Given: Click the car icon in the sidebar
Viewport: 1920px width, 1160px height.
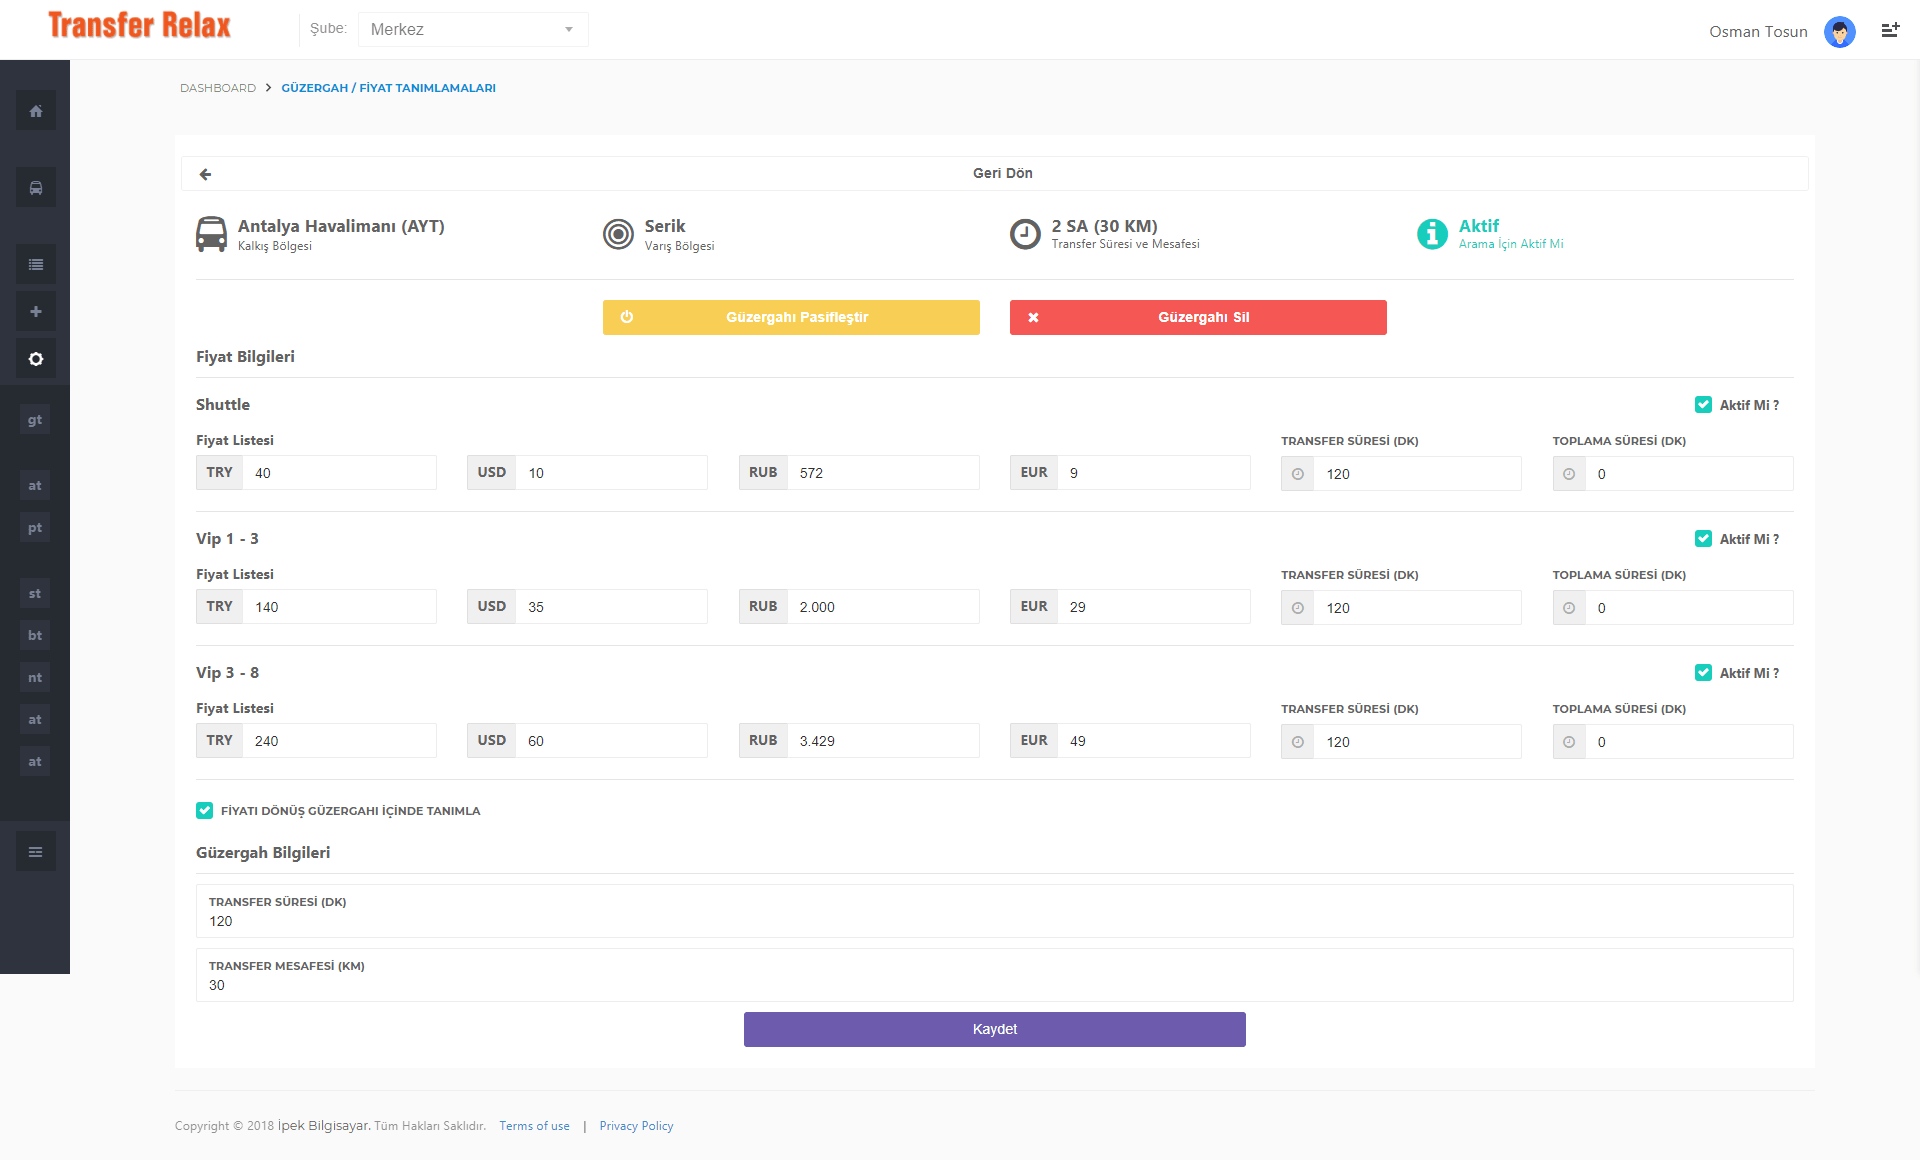Looking at the screenshot, I should pos(36,188).
